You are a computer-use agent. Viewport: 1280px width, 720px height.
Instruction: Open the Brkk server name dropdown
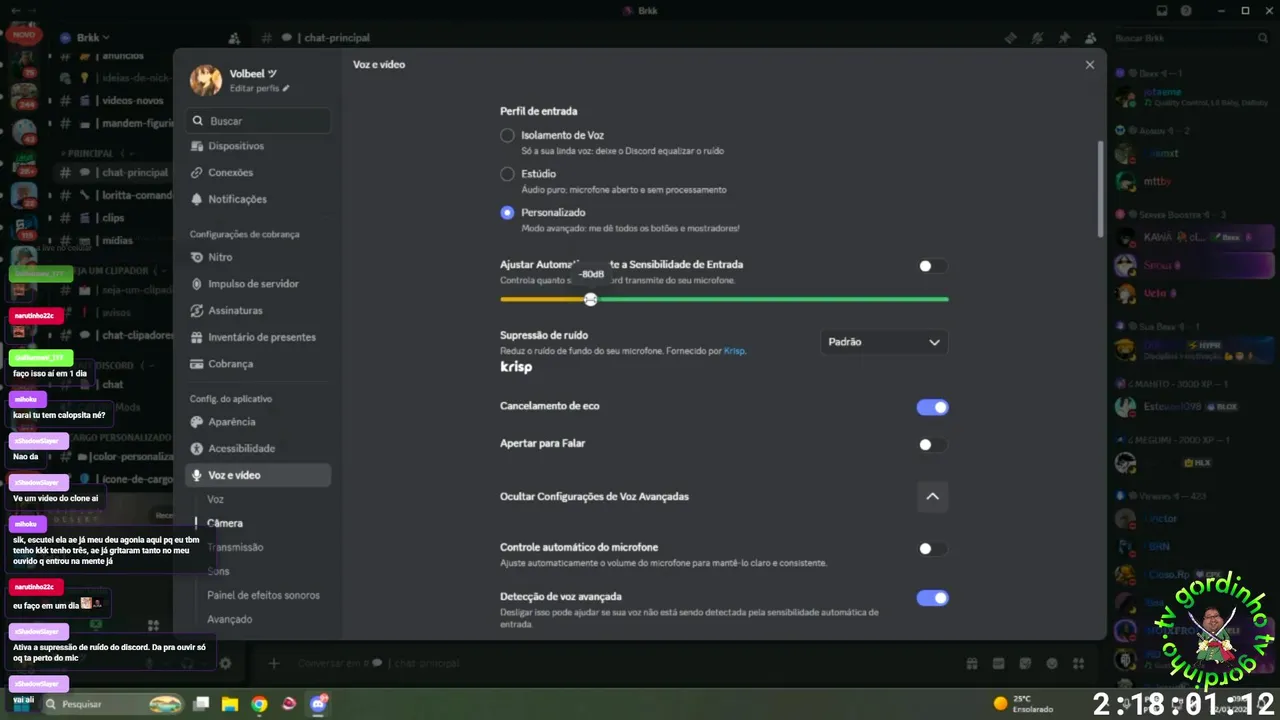pos(93,38)
